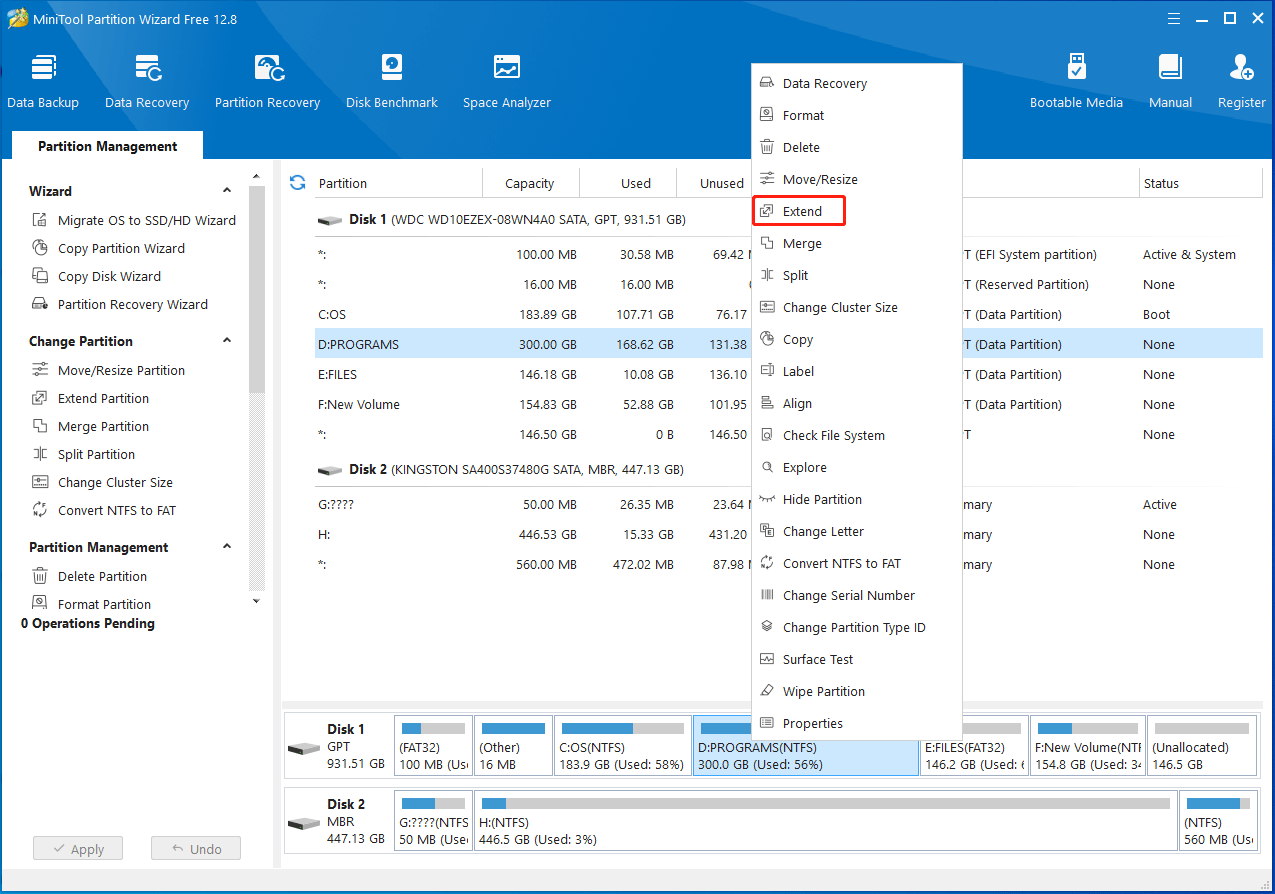Start Disk Benchmark tool
This screenshot has height=894, width=1275.
392,82
